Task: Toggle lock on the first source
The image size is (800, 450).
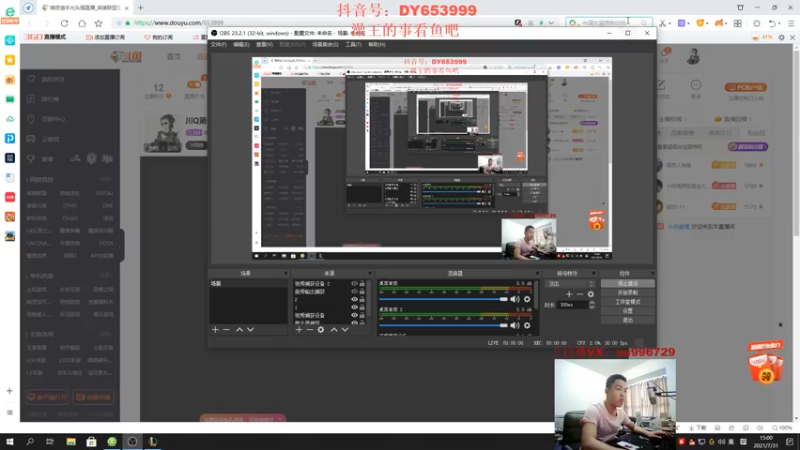Action: [362, 283]
